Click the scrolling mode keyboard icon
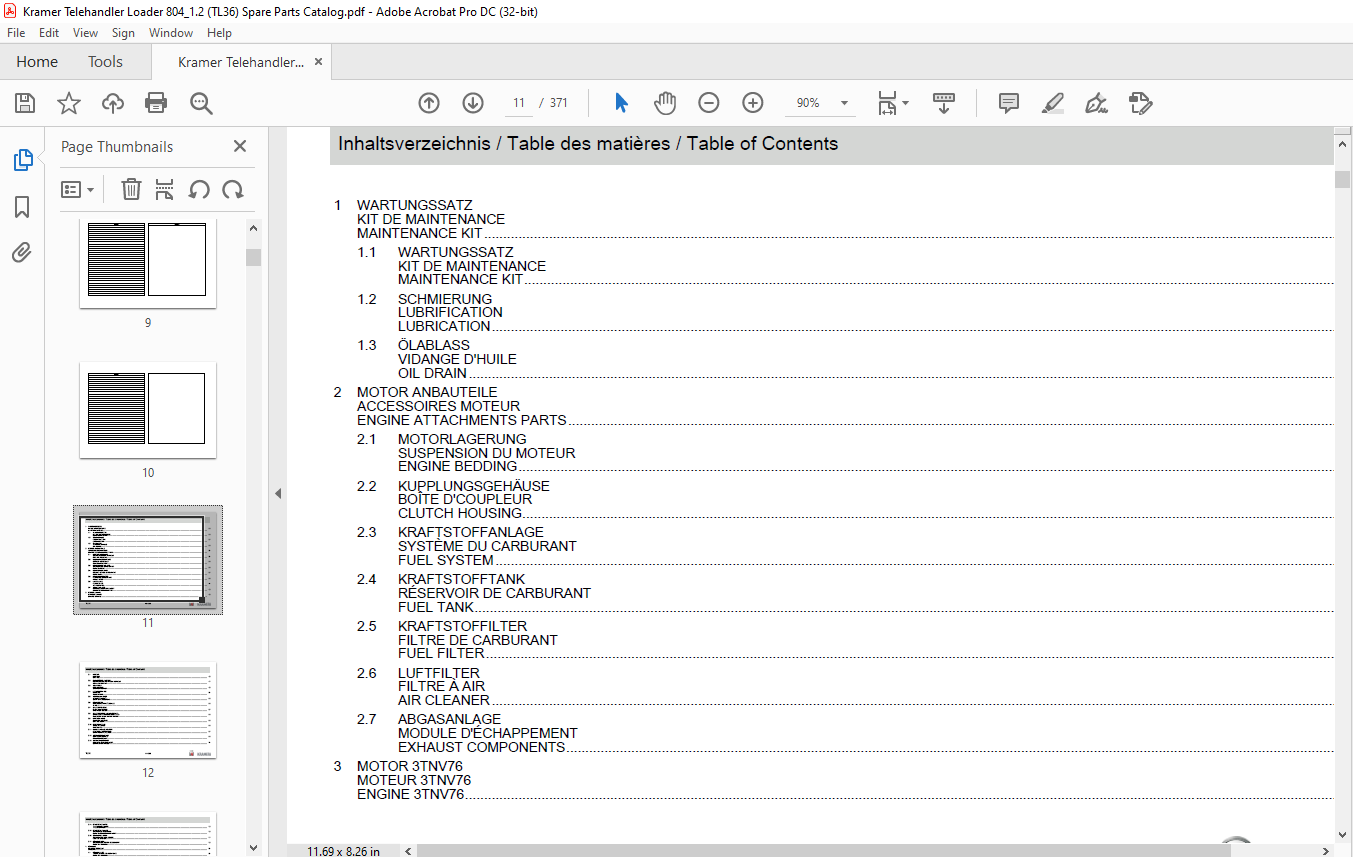Image resolution: width=1353 pixels, height=857 pixels. click(944, 103)
